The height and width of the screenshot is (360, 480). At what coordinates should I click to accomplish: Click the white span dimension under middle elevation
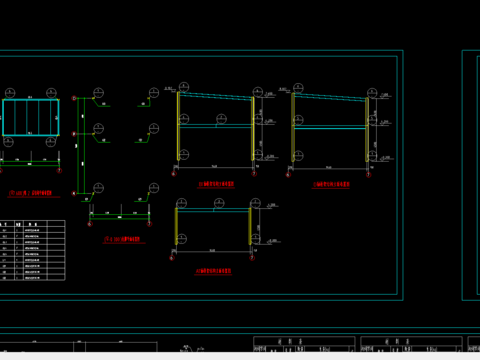pyautogui.click(x=214, y=167)
